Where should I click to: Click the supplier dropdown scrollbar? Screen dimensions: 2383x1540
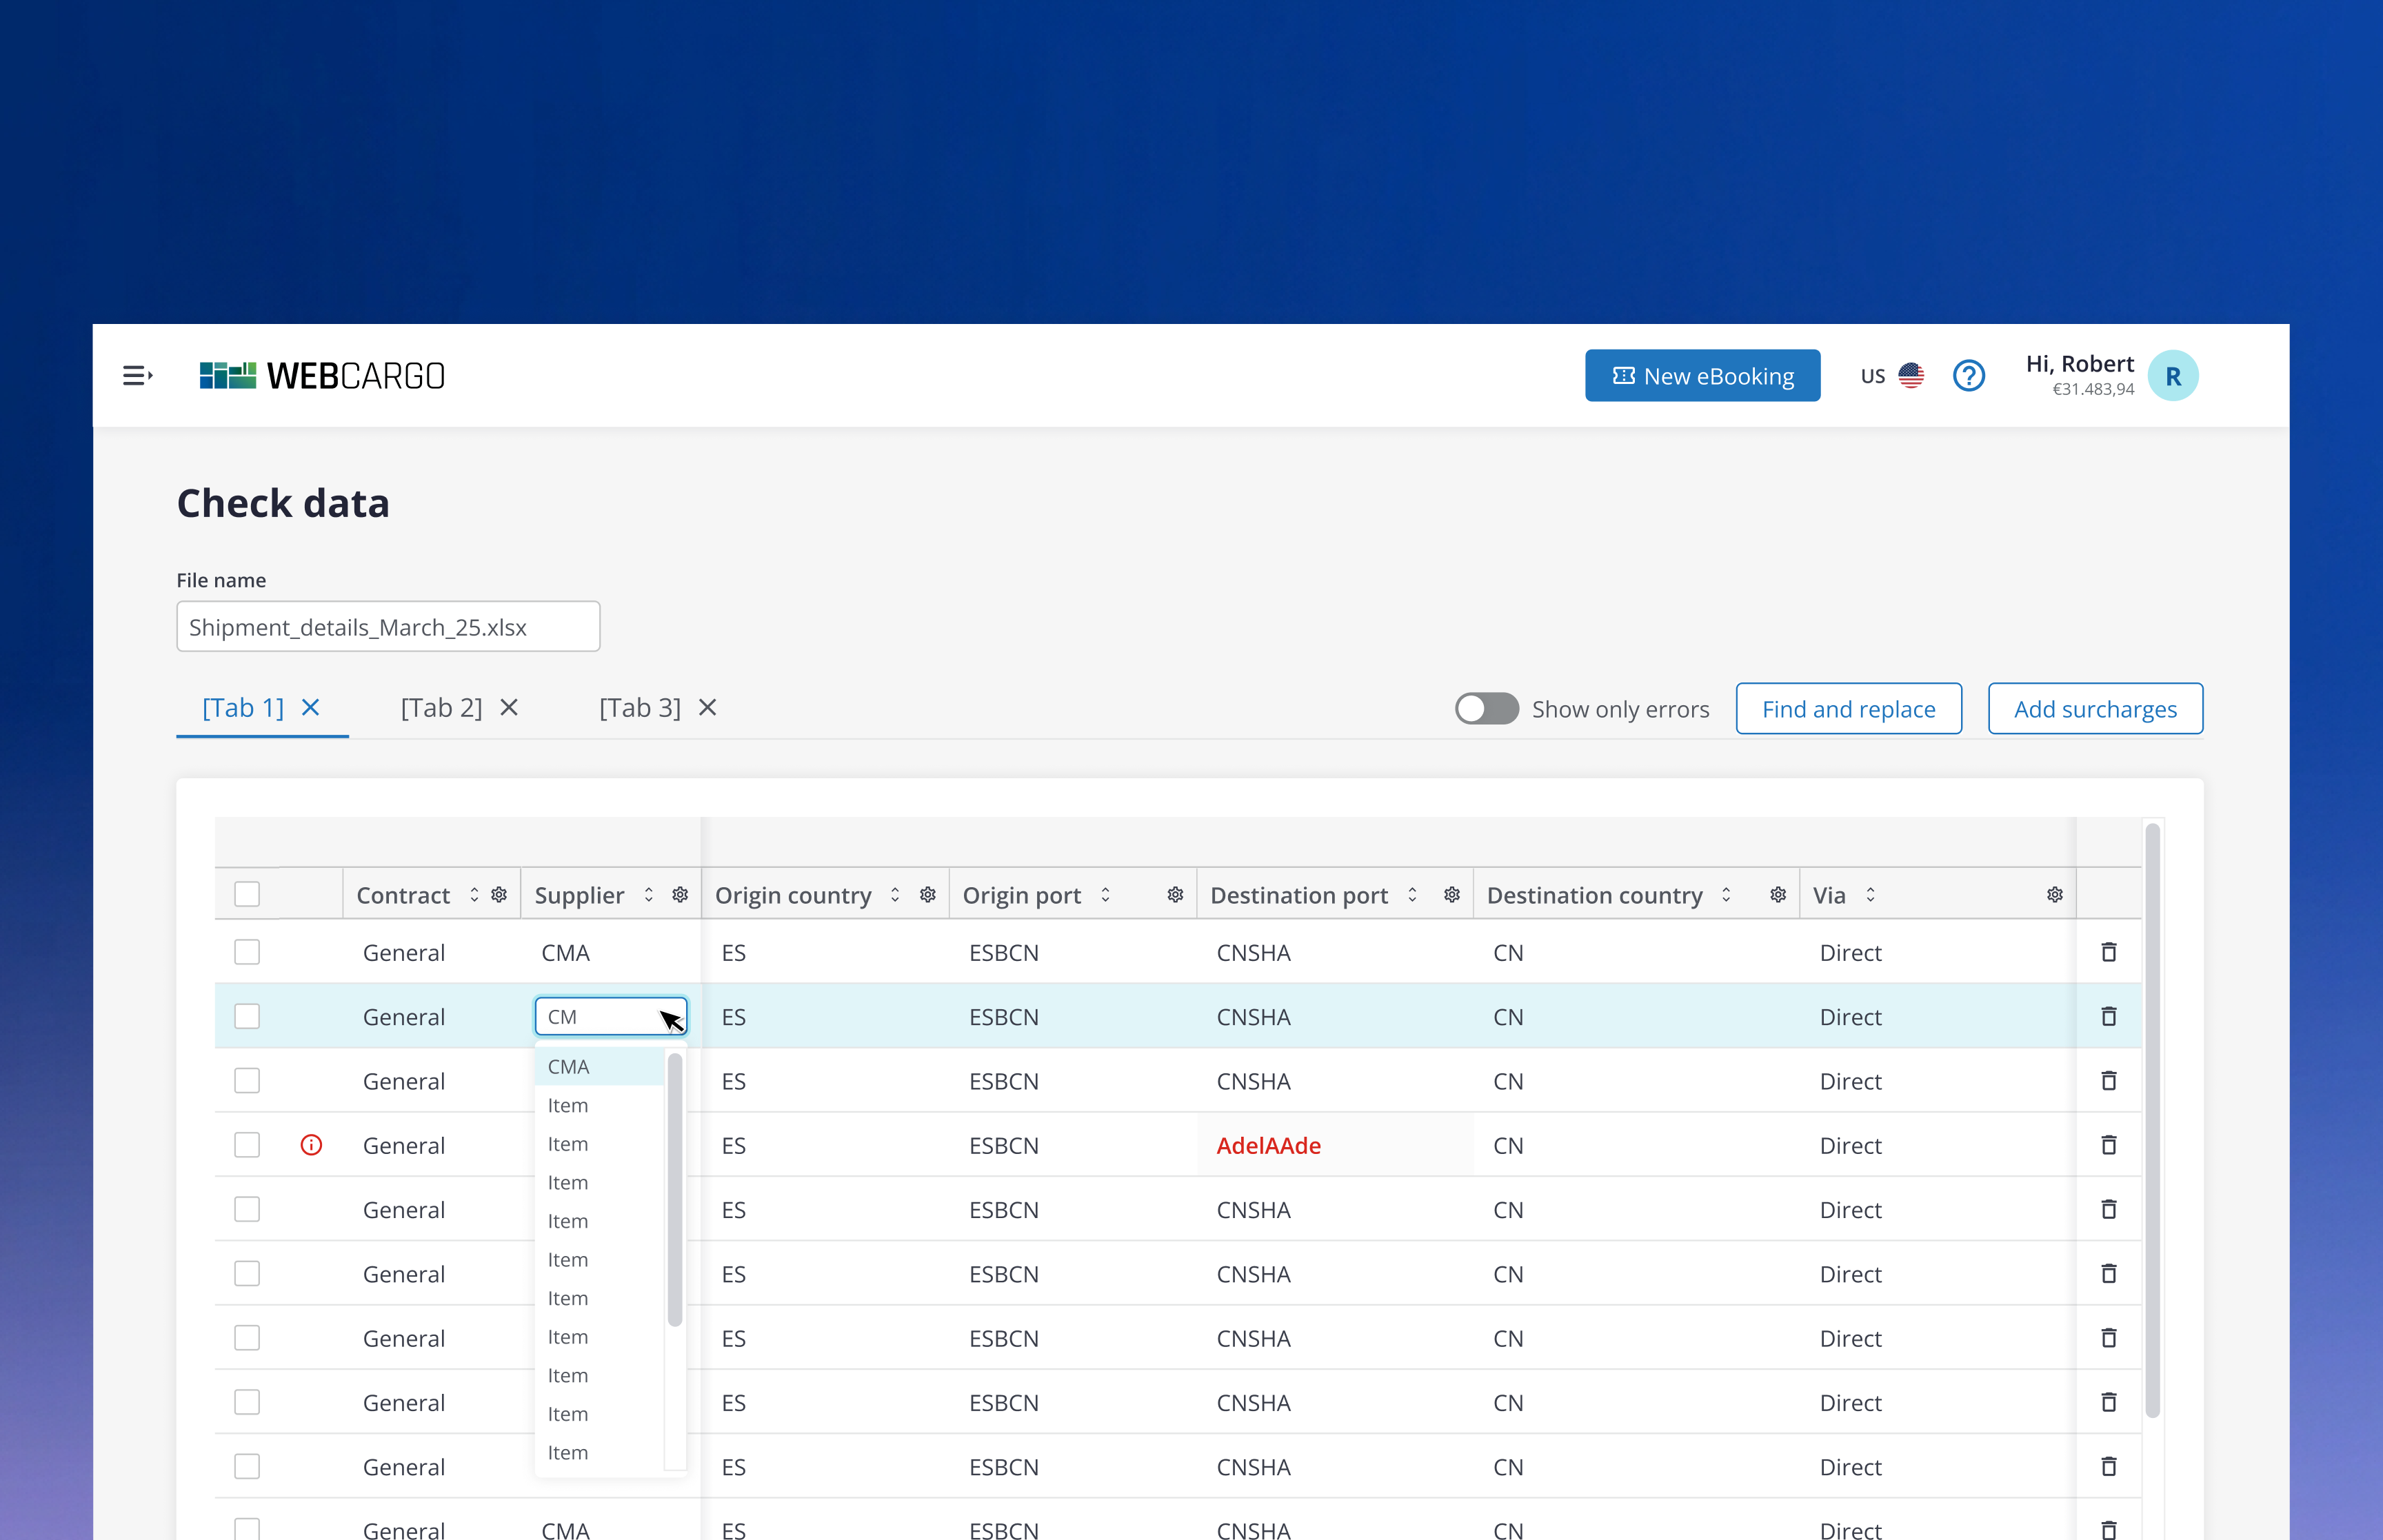point(675,1190)
